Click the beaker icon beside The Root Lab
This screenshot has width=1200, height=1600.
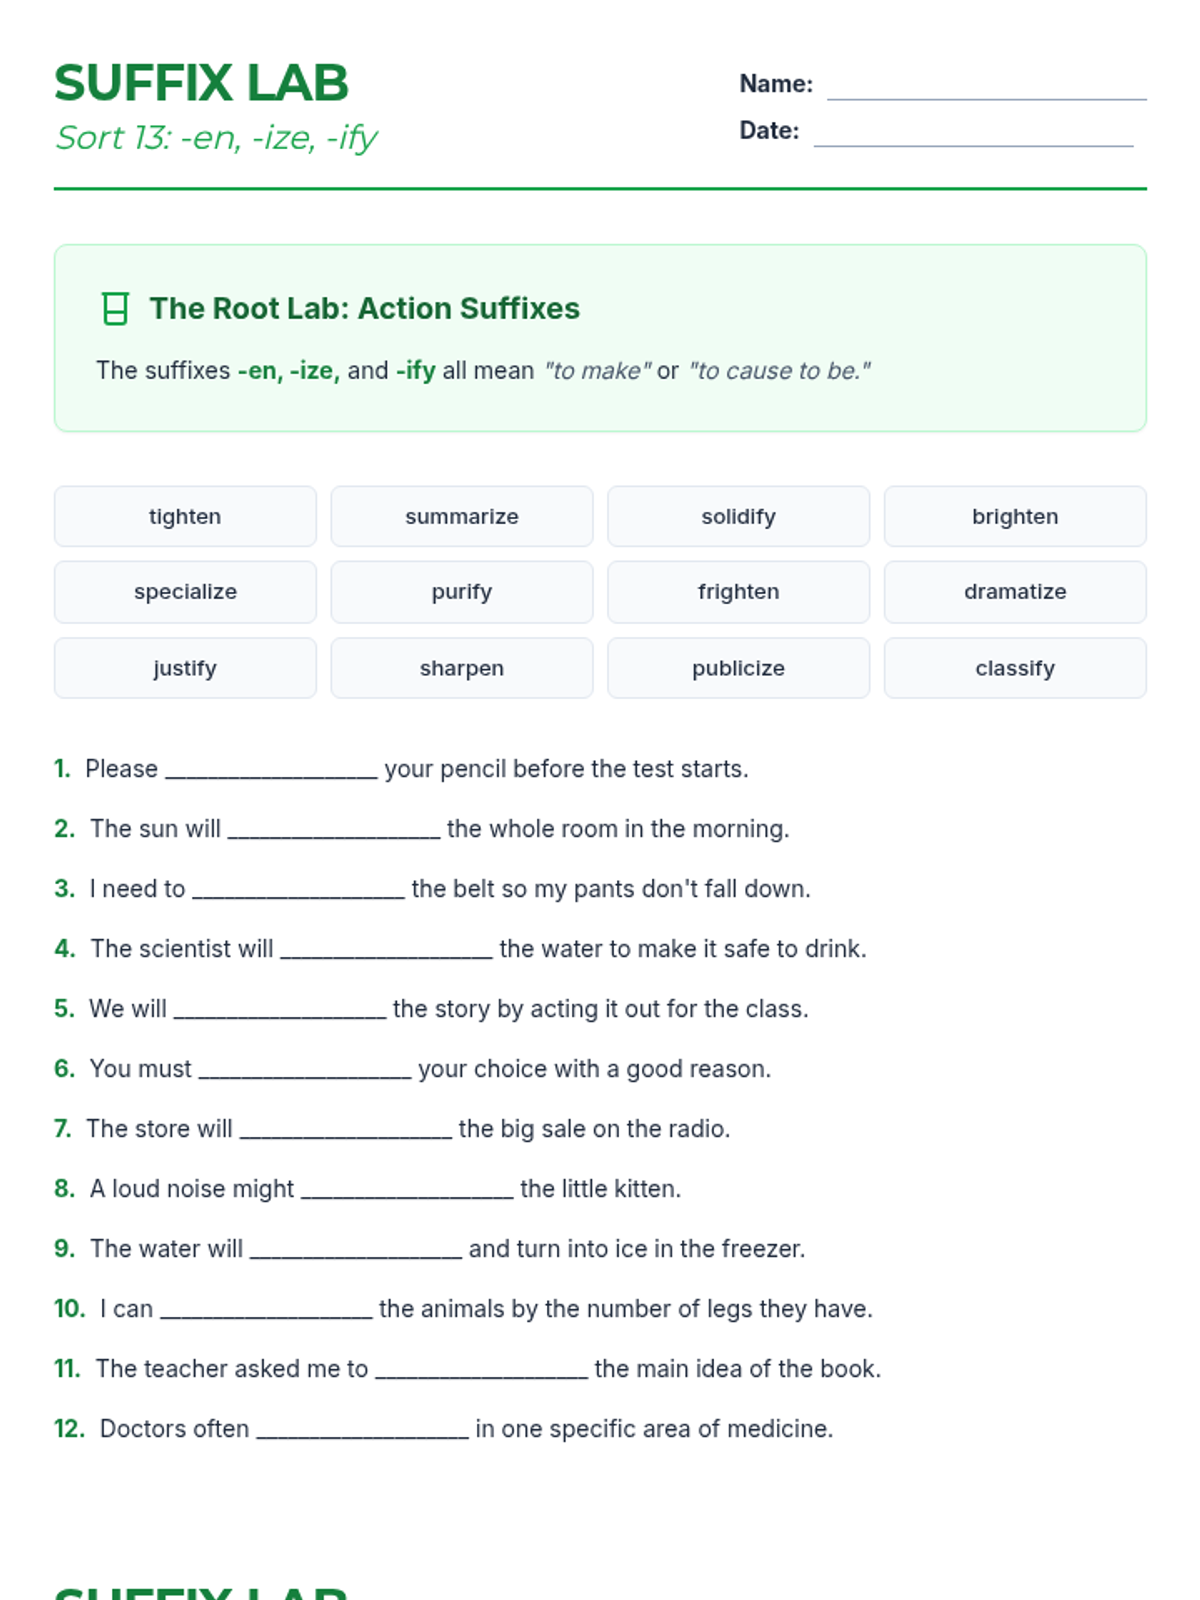pyautogui.click(x=116, y=309)
